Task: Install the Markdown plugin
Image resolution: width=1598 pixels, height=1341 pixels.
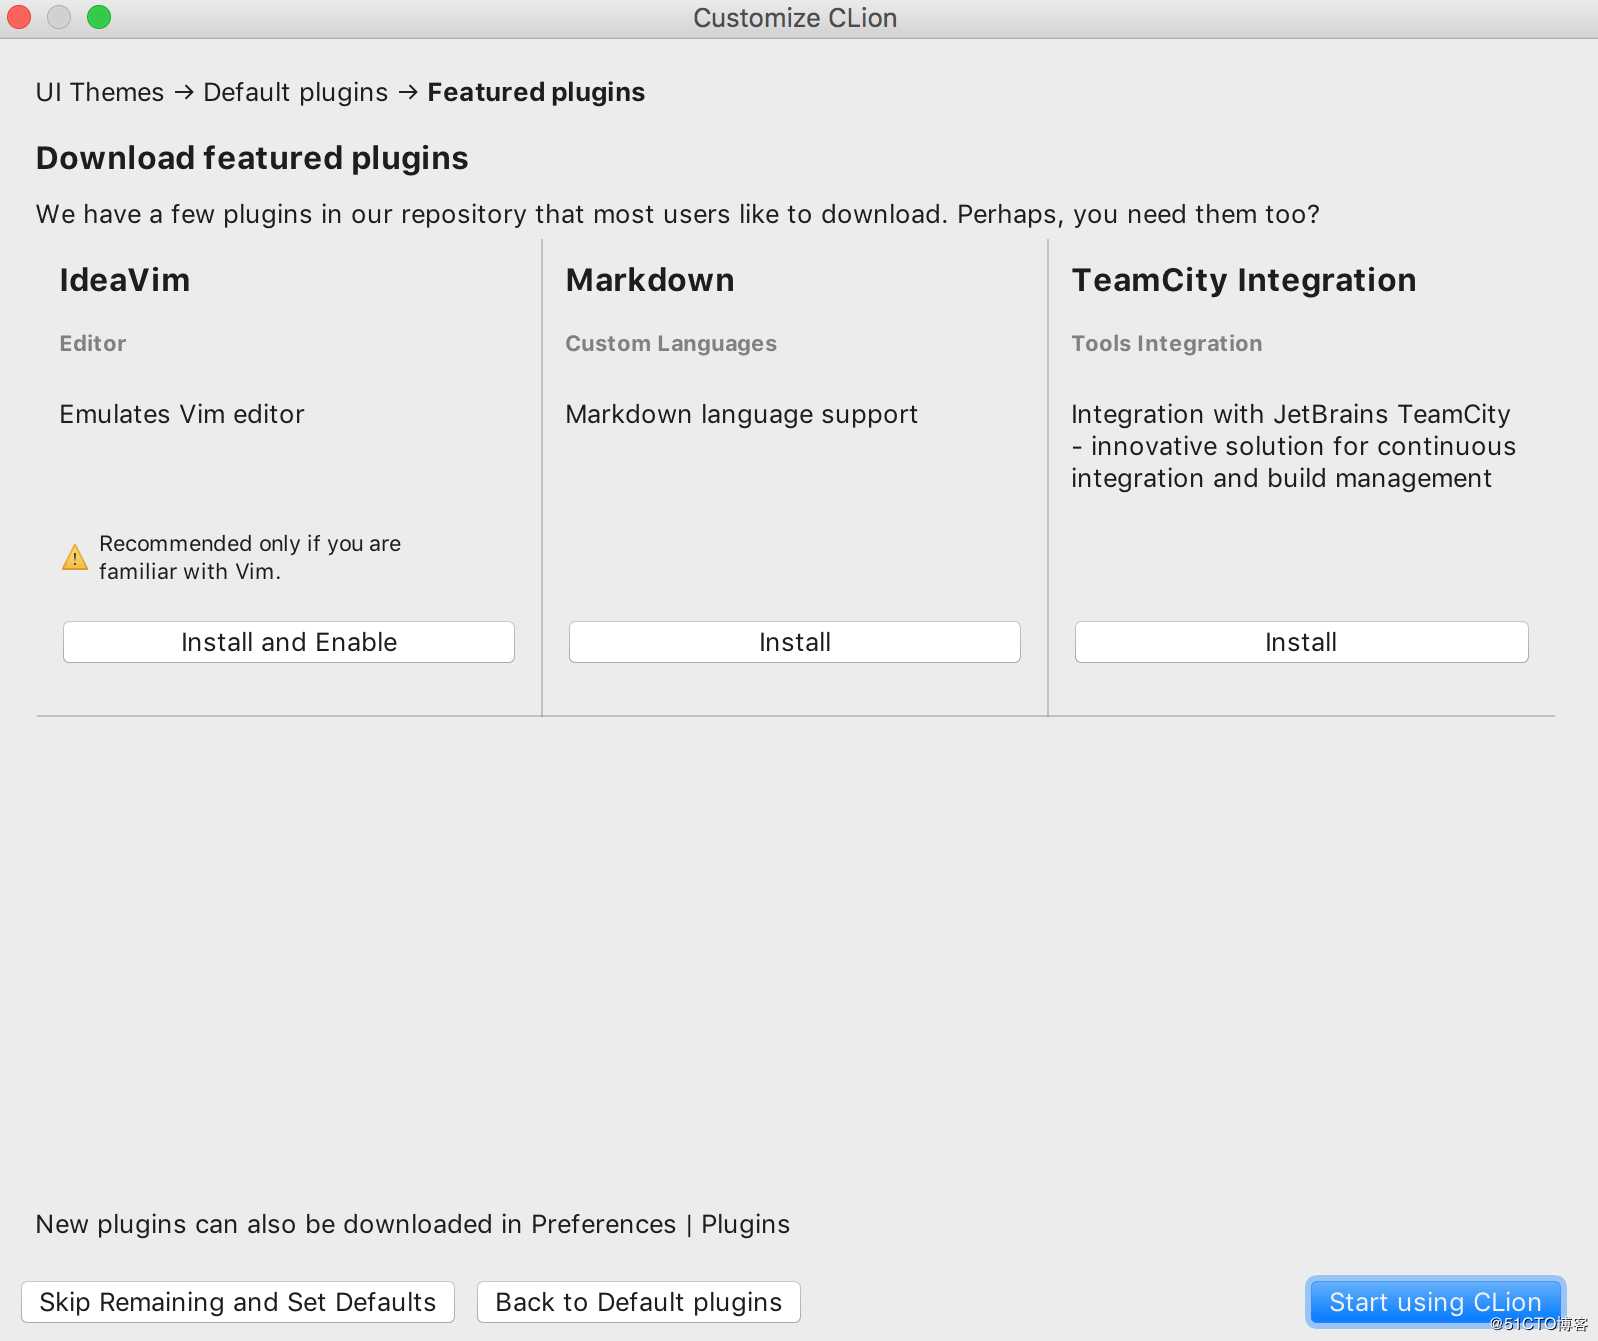Action: [794, 642]
